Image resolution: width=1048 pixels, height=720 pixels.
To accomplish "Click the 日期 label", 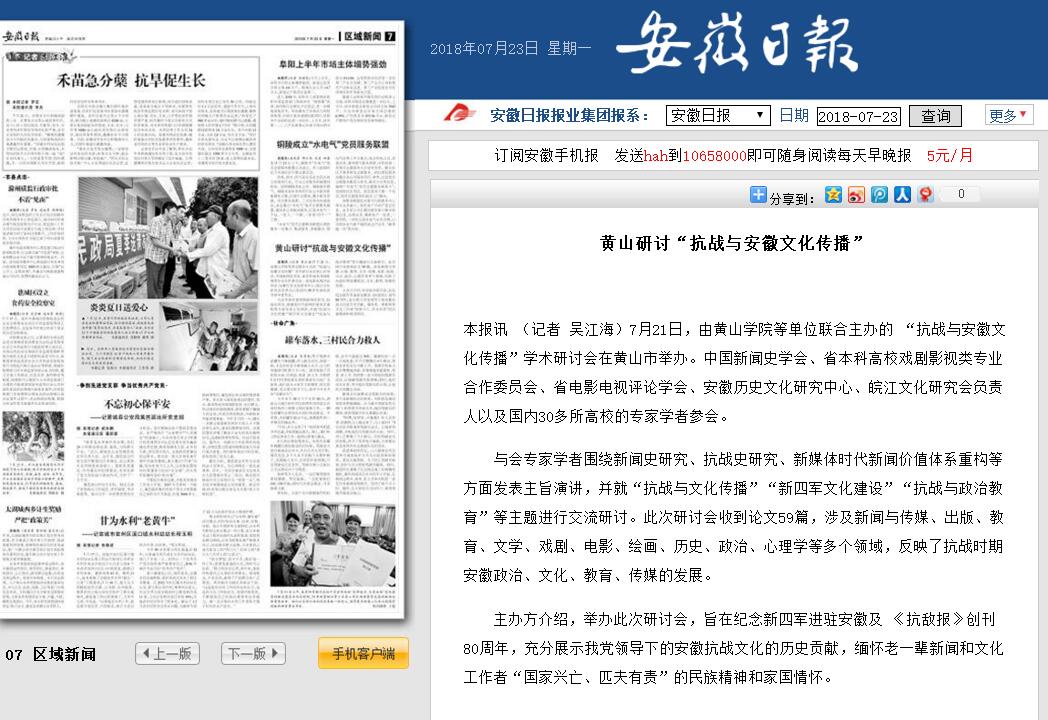I will pos(794,116).
